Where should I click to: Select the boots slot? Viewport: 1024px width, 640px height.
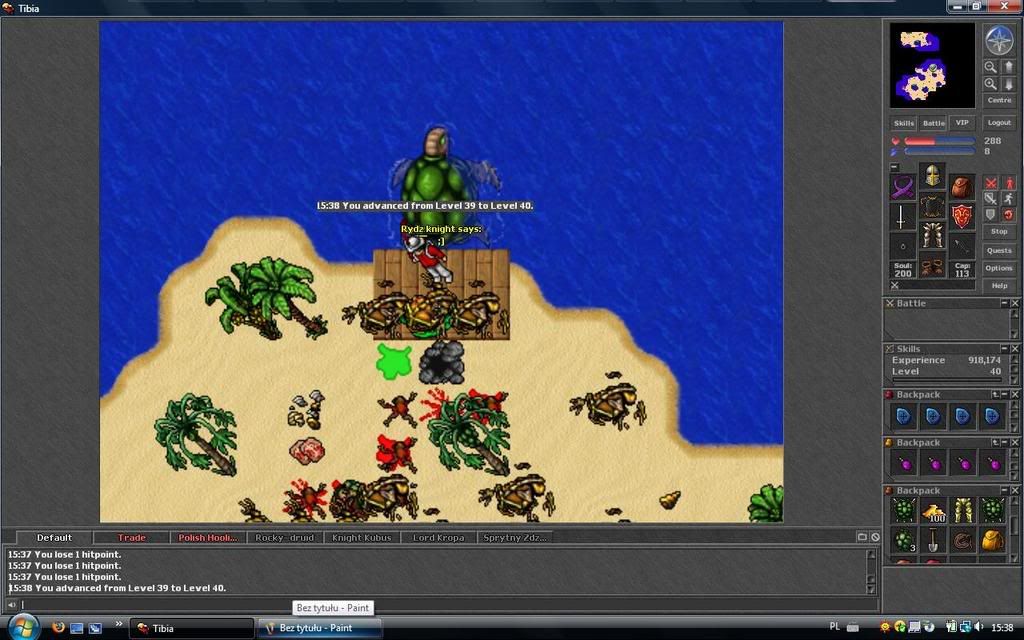point(933,266)
